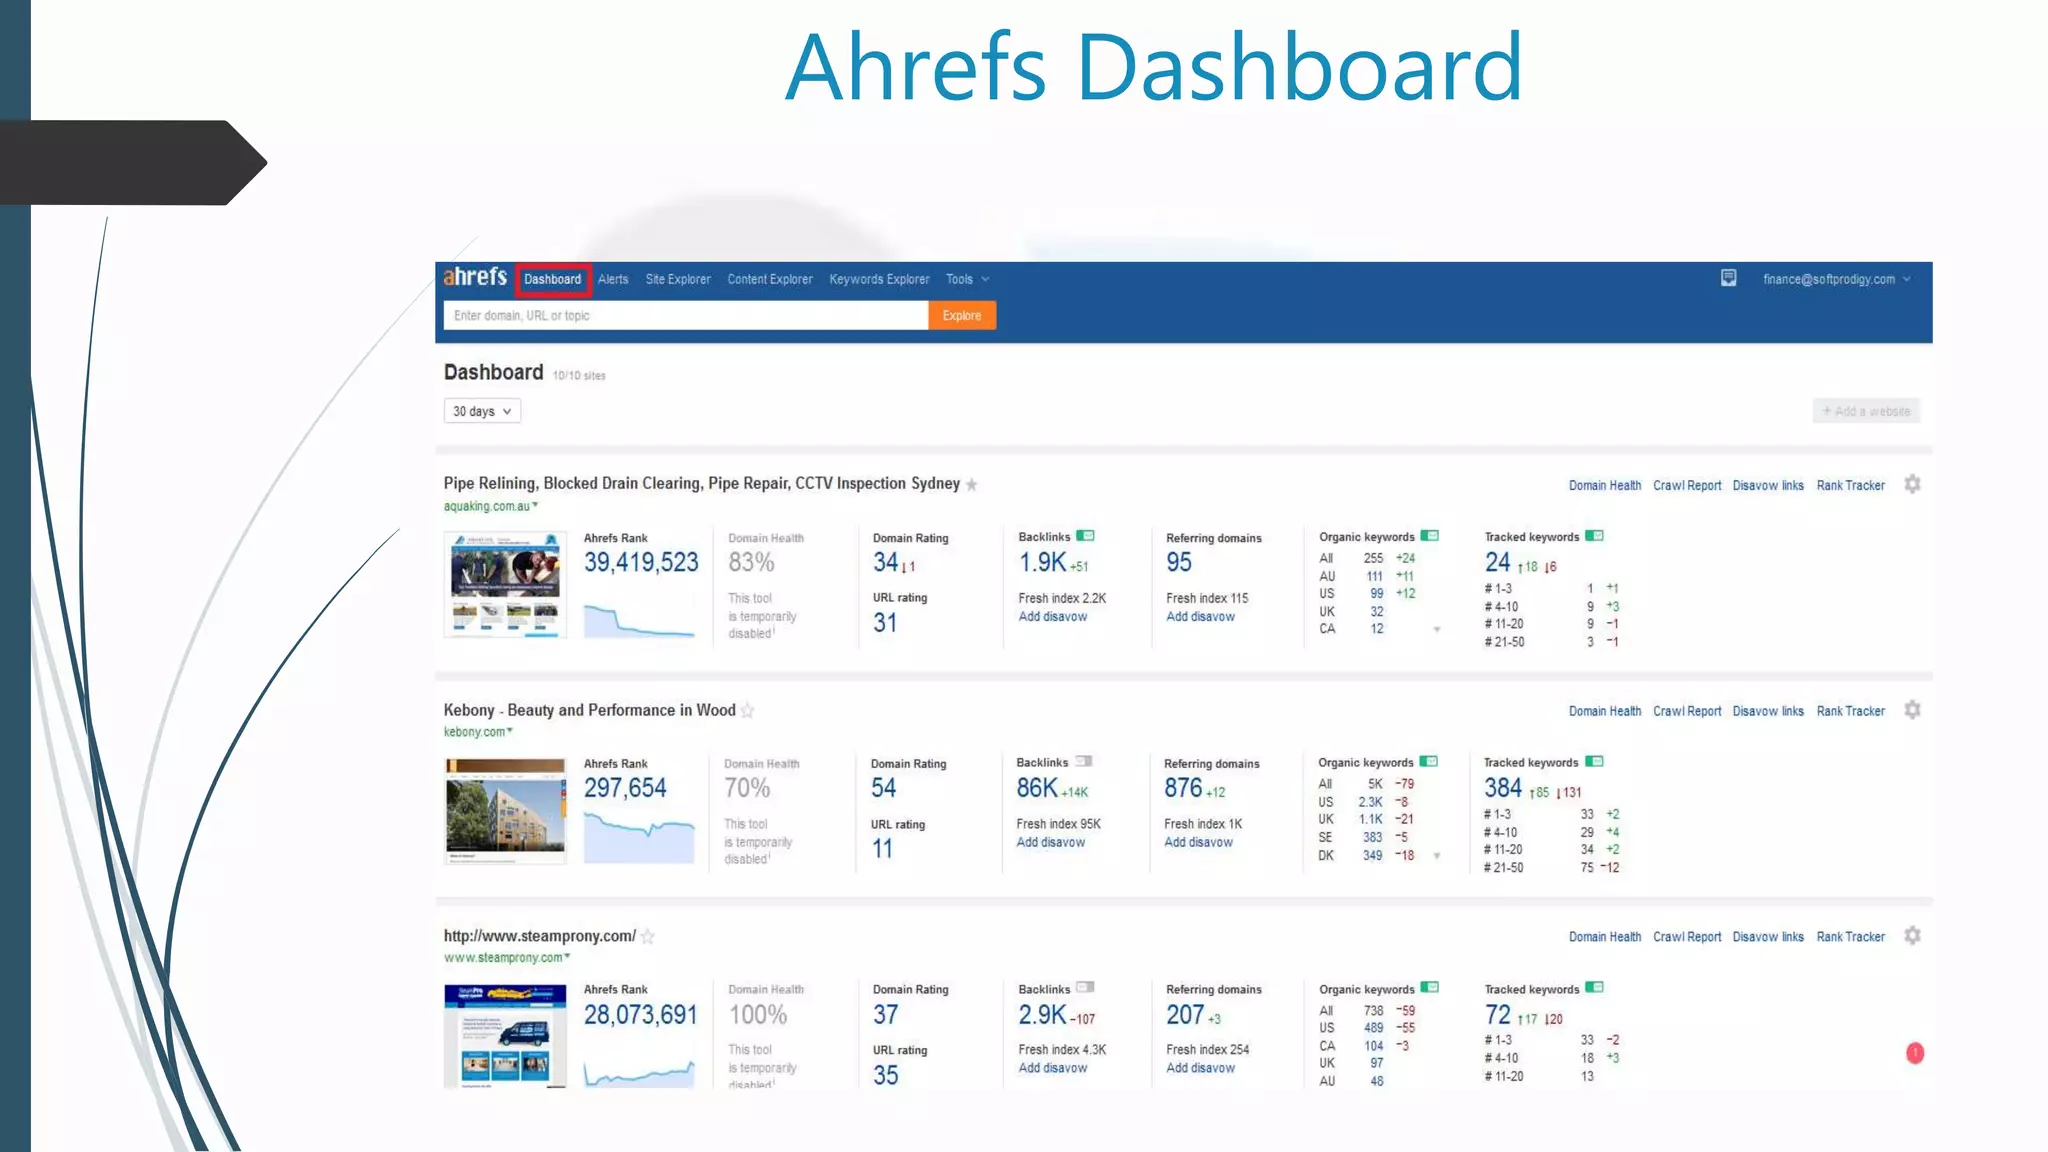The width and height of the screenshot is (2048, 1152).
Task: Star the Kebony site
Action: [x=747, y=711]
